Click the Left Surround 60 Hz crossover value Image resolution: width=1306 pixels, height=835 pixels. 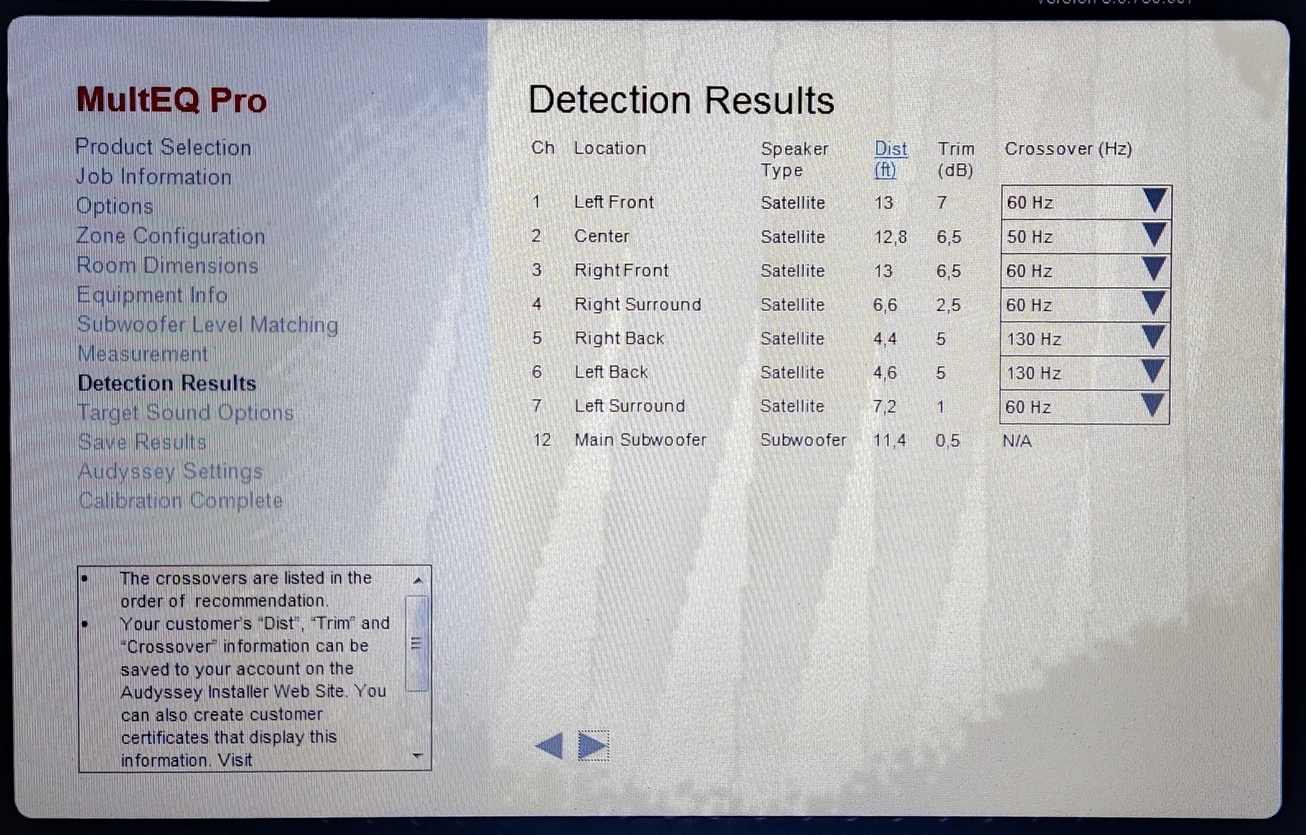click(1029, 407)
